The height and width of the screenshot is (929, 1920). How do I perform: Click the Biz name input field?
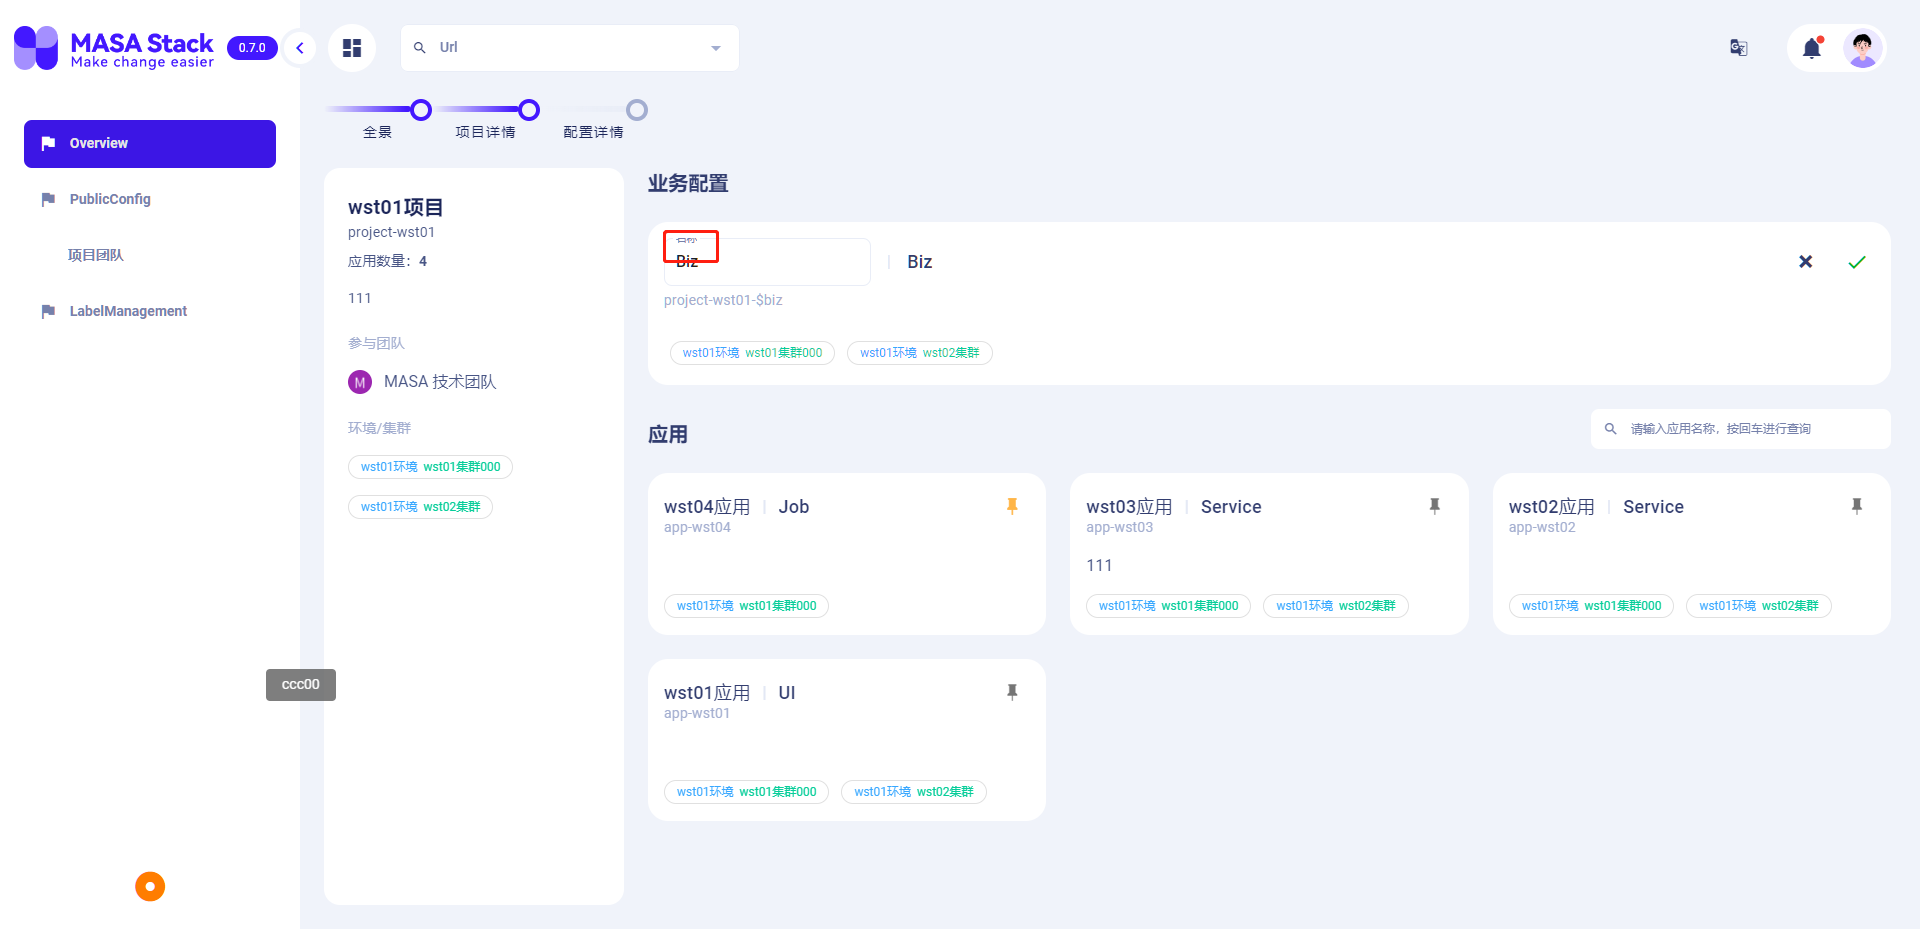pos(767,262)
